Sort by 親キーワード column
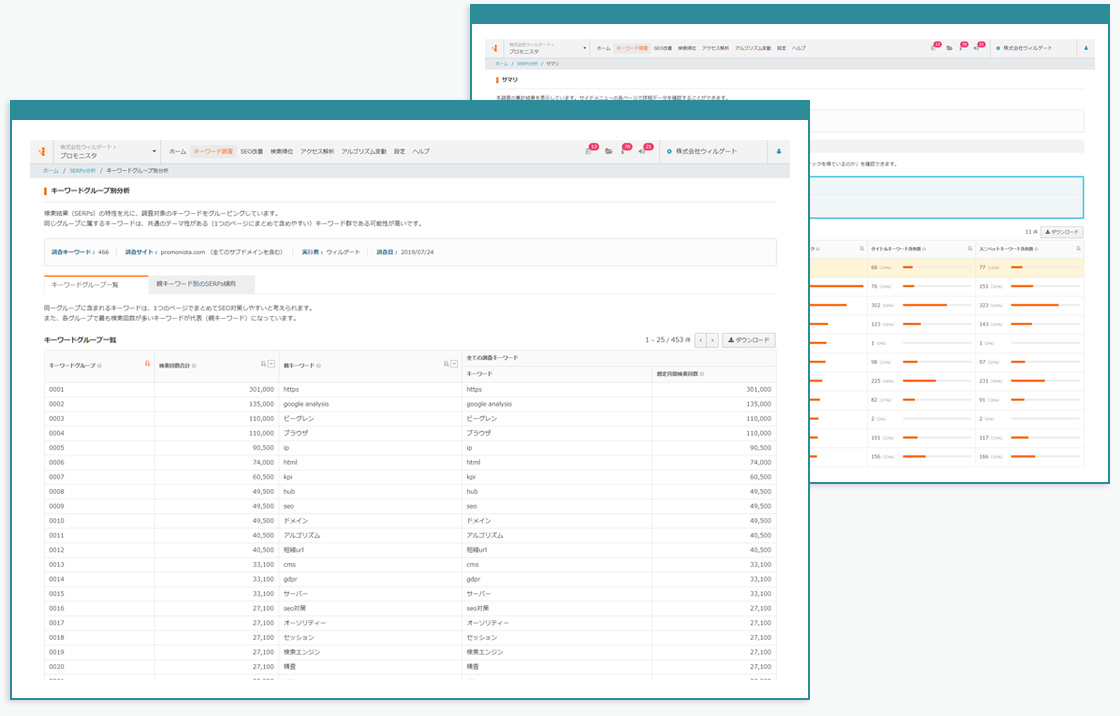 tap(446, 364)
